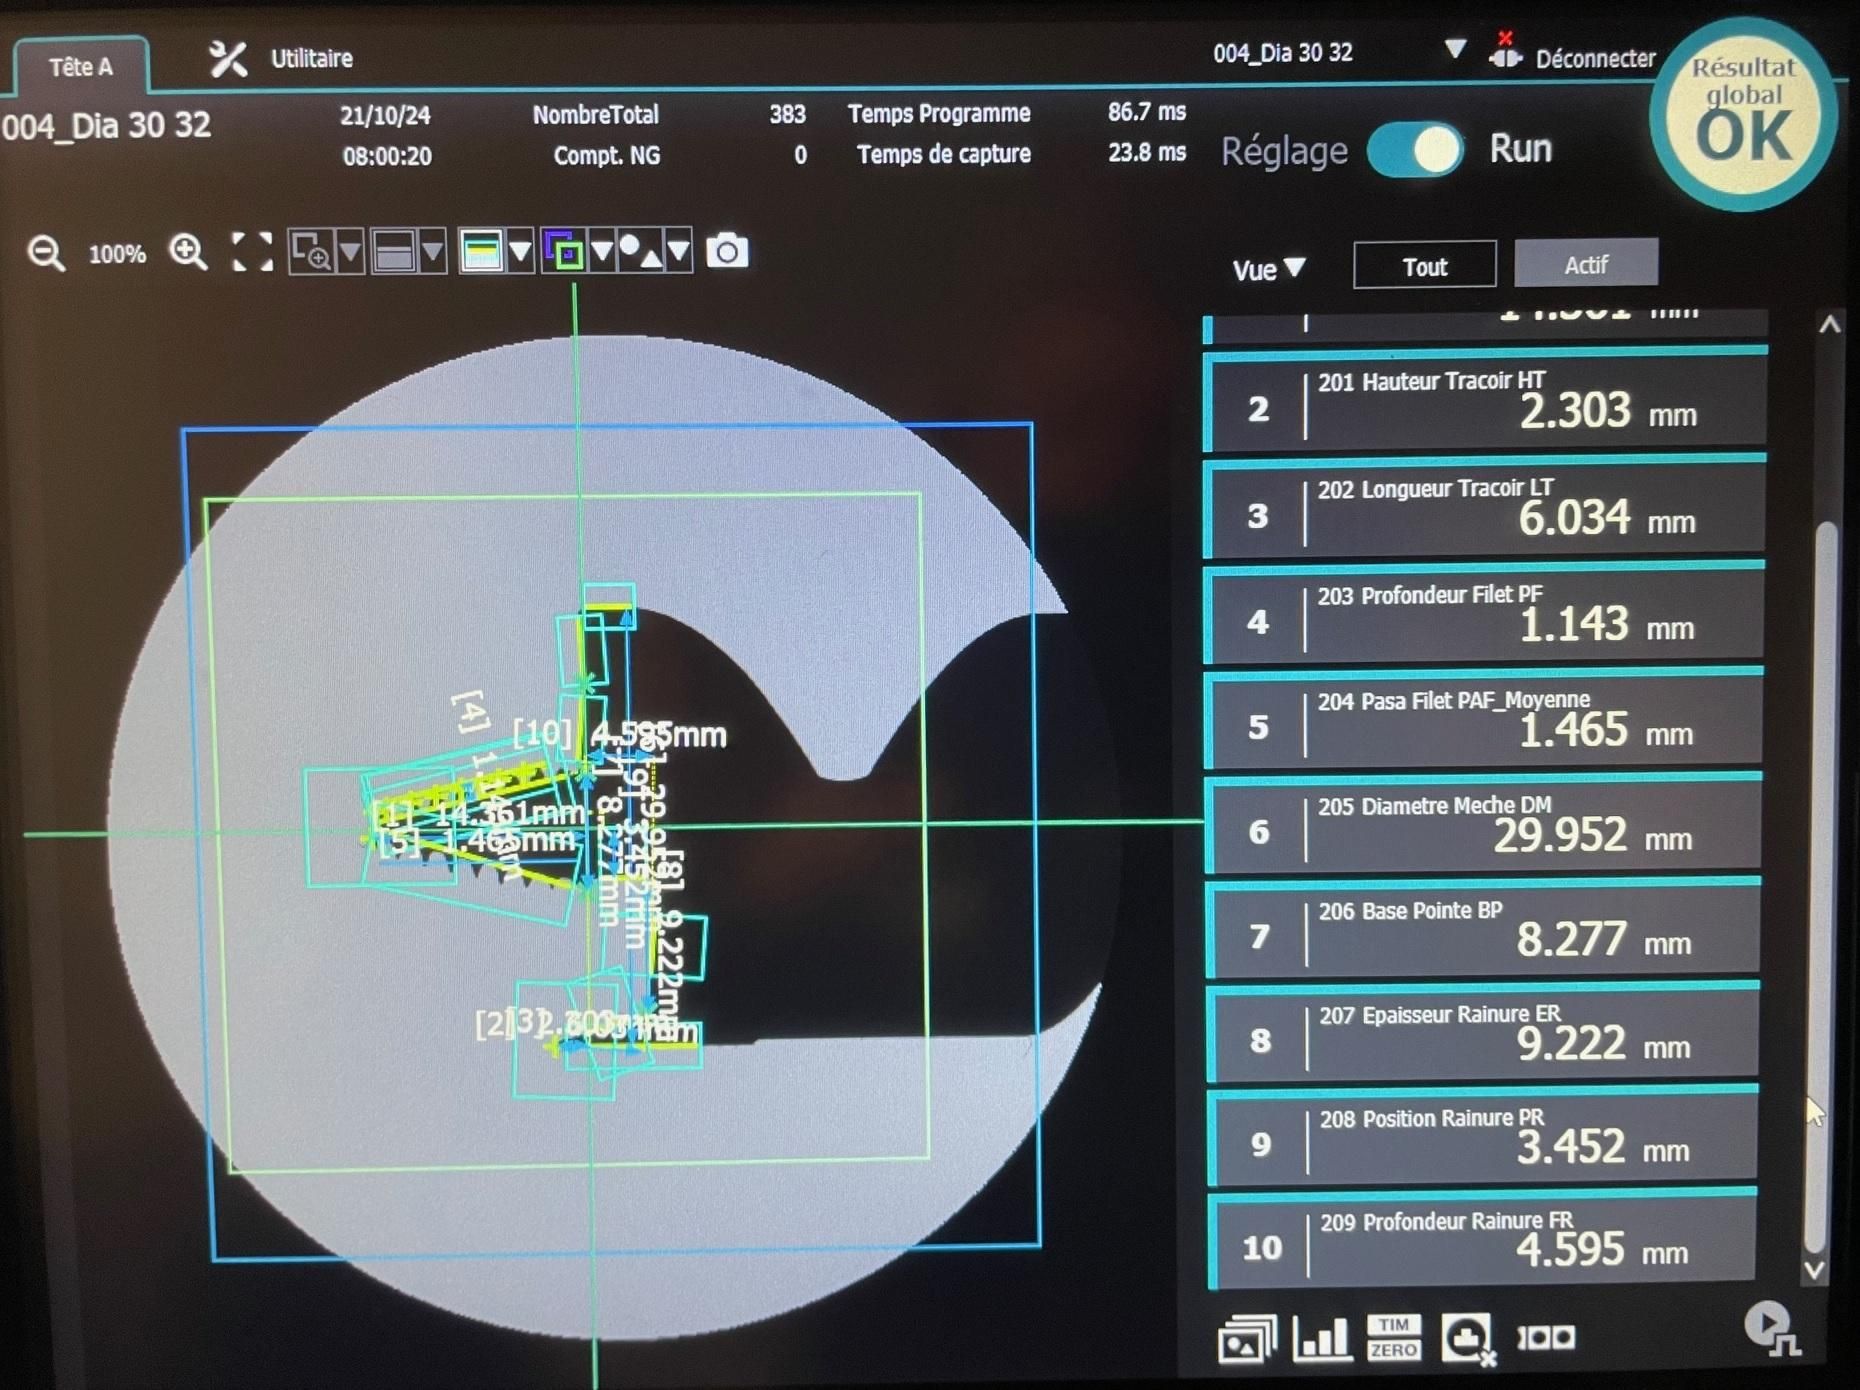Open the Utilitaire menu
The width and height of the screenshot is (1860, 1390).
[311, 58]
